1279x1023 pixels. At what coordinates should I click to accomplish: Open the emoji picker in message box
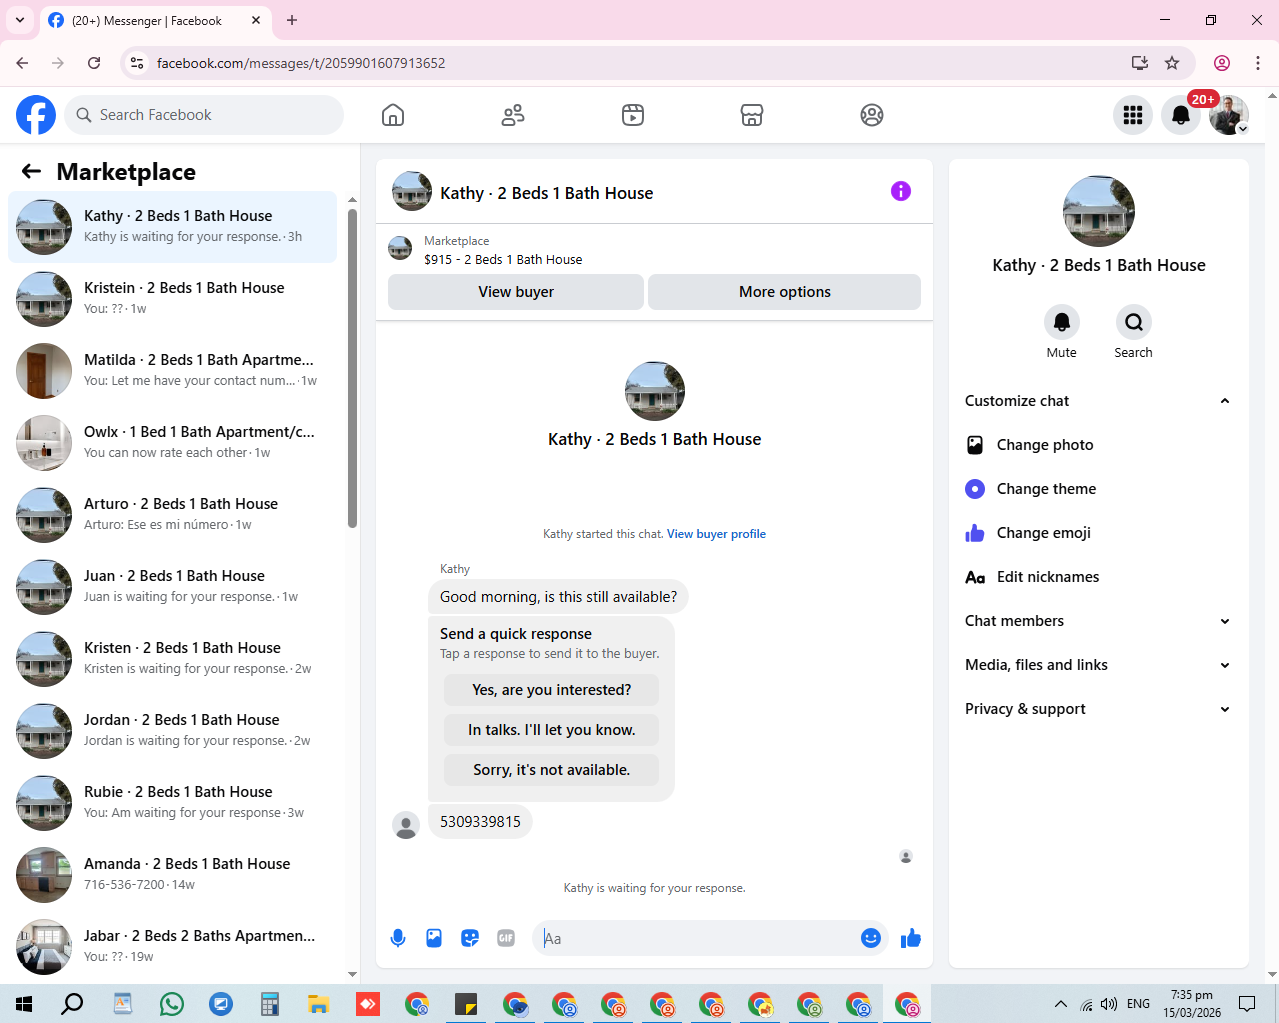(871, 938)
